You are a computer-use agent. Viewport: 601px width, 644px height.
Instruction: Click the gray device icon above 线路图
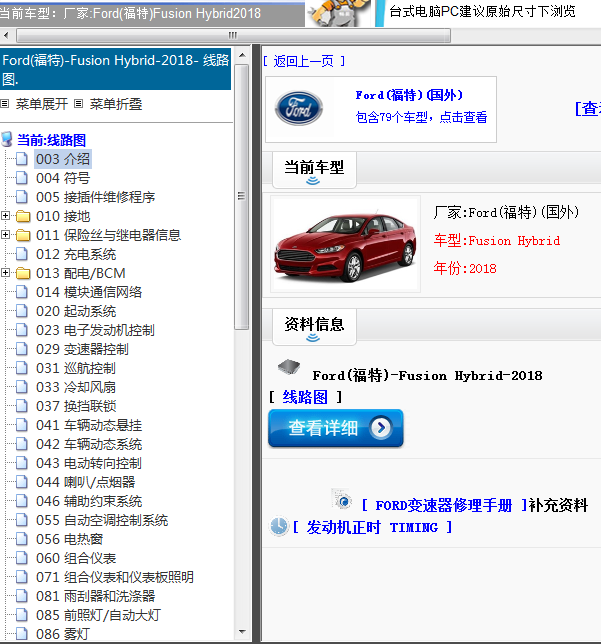289,367
